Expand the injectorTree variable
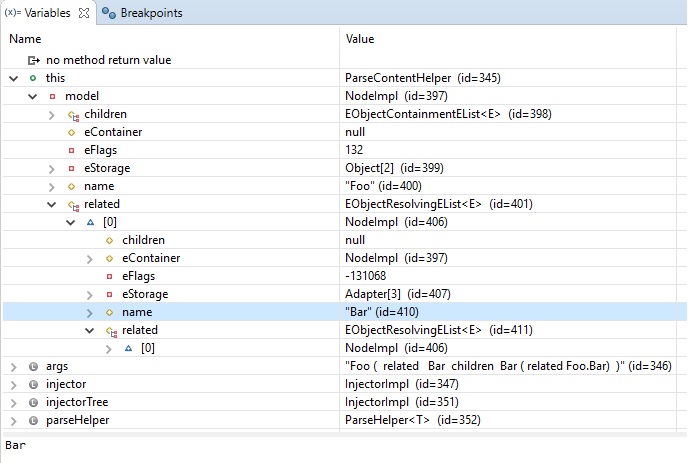688x463 pixels. click(14, 403)
